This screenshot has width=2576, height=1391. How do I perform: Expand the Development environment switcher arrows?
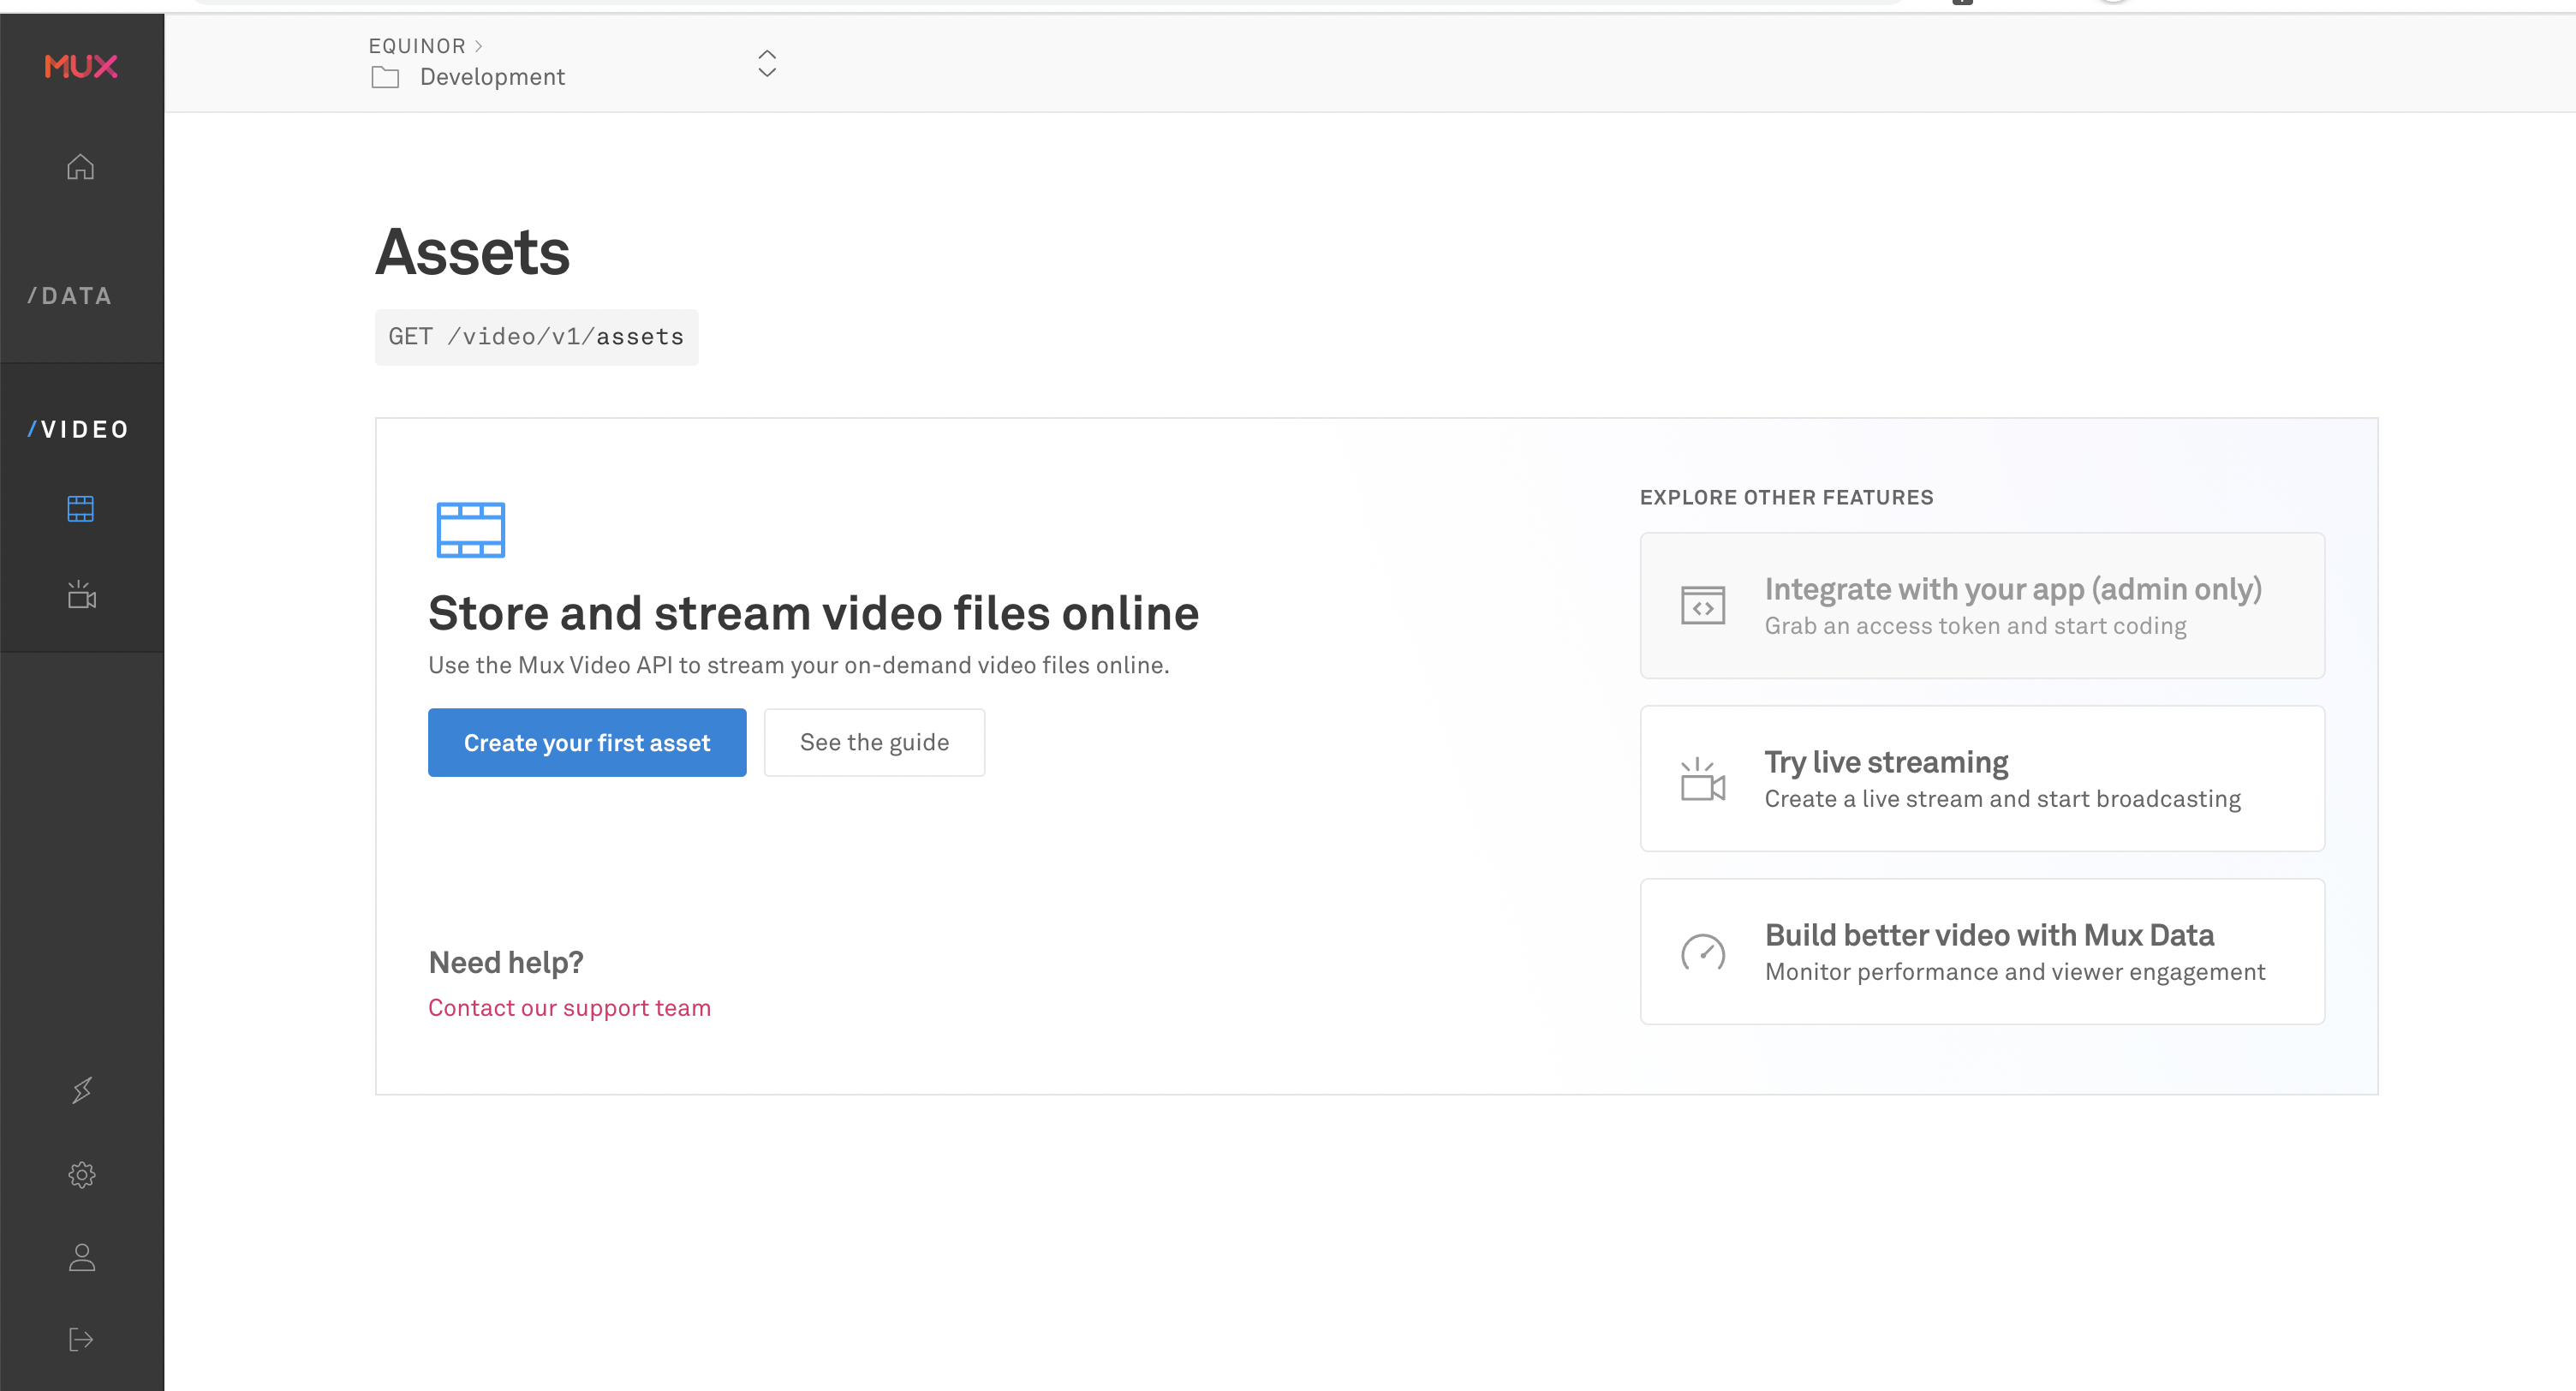point(767,64)
